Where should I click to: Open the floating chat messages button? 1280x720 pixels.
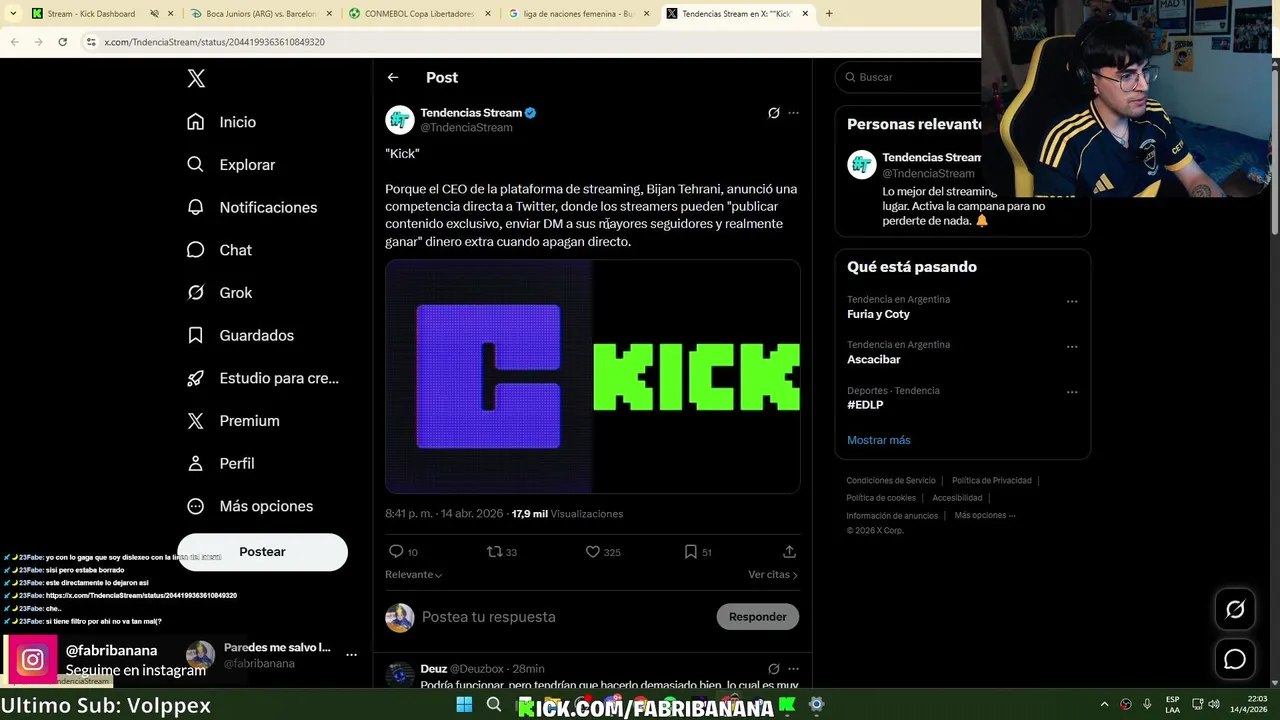[1235, 659]
